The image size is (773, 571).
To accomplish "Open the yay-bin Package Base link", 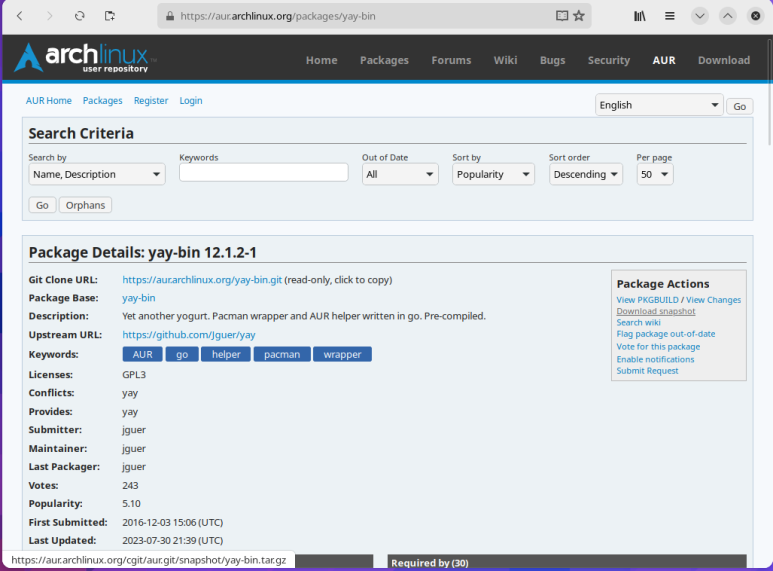I will point(139,298).
